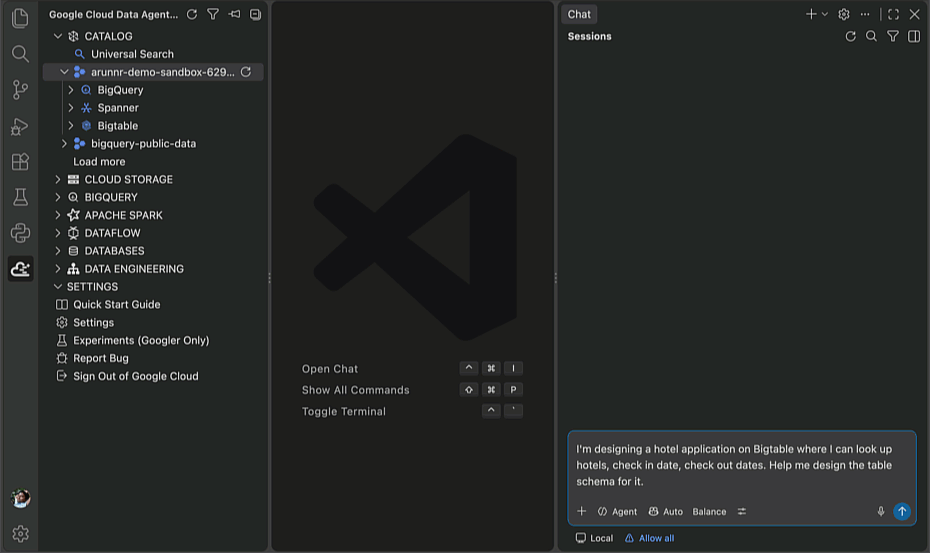Open Settings item under SETTINGS

pos(93,323)
